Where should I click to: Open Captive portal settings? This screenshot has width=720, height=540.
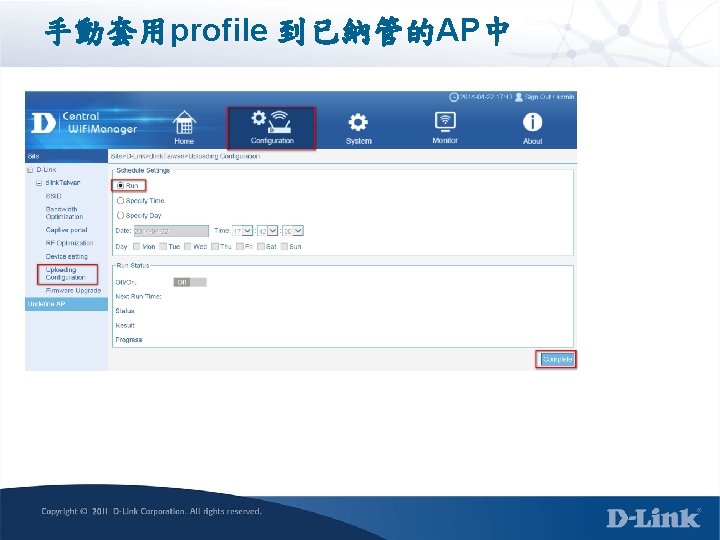(66, 230)
